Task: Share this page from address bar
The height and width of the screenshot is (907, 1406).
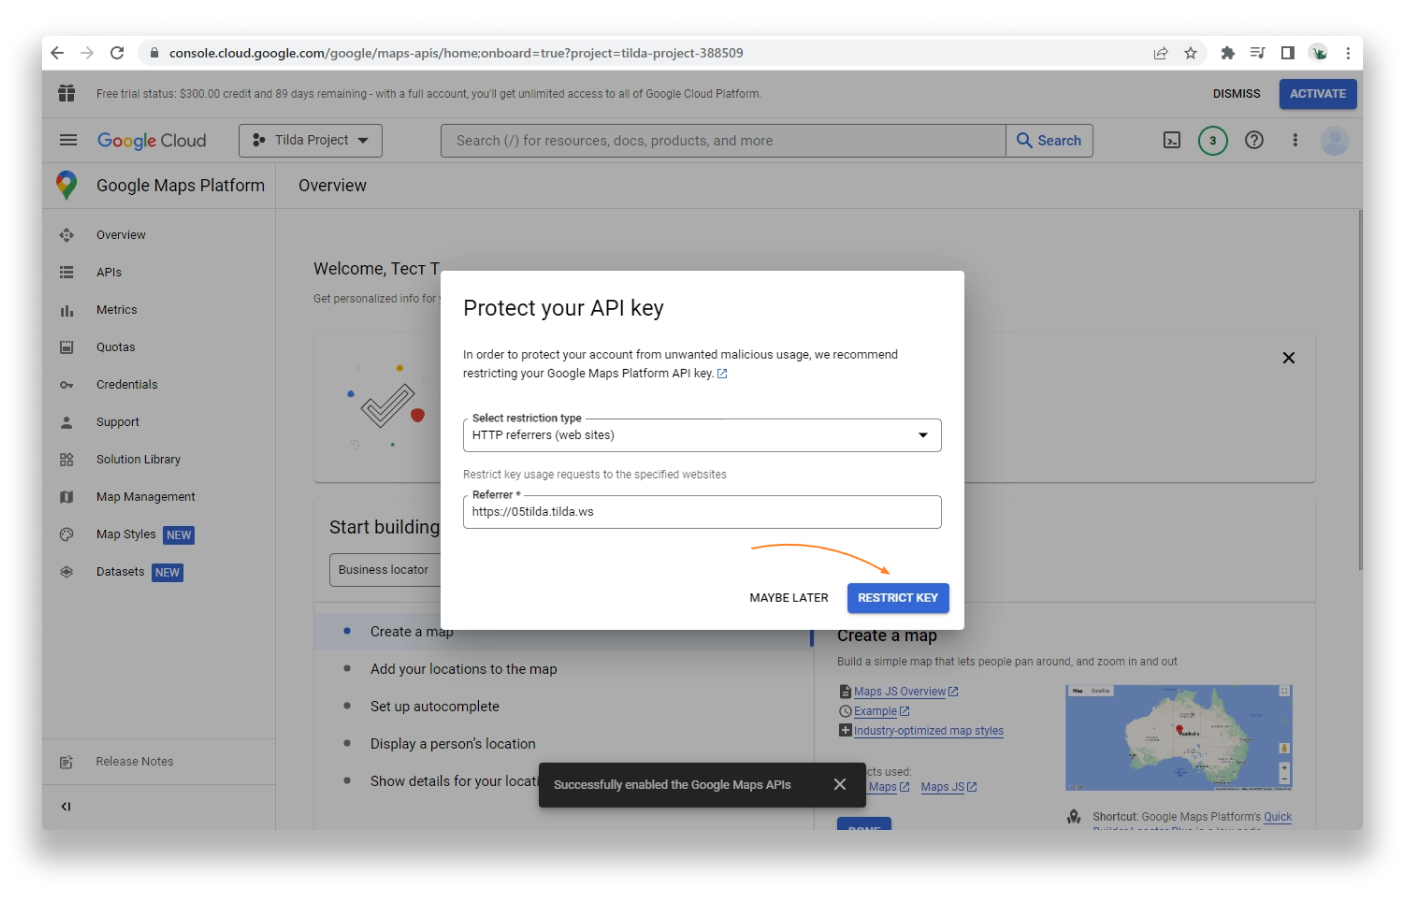Action: [1160, 53]
